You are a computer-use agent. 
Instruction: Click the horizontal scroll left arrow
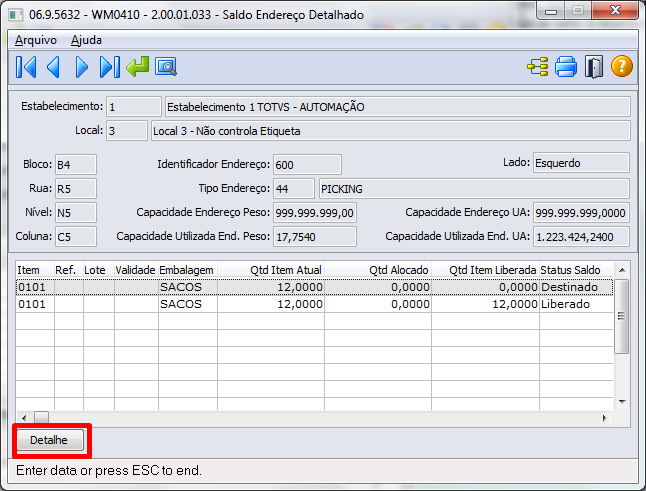24,418
